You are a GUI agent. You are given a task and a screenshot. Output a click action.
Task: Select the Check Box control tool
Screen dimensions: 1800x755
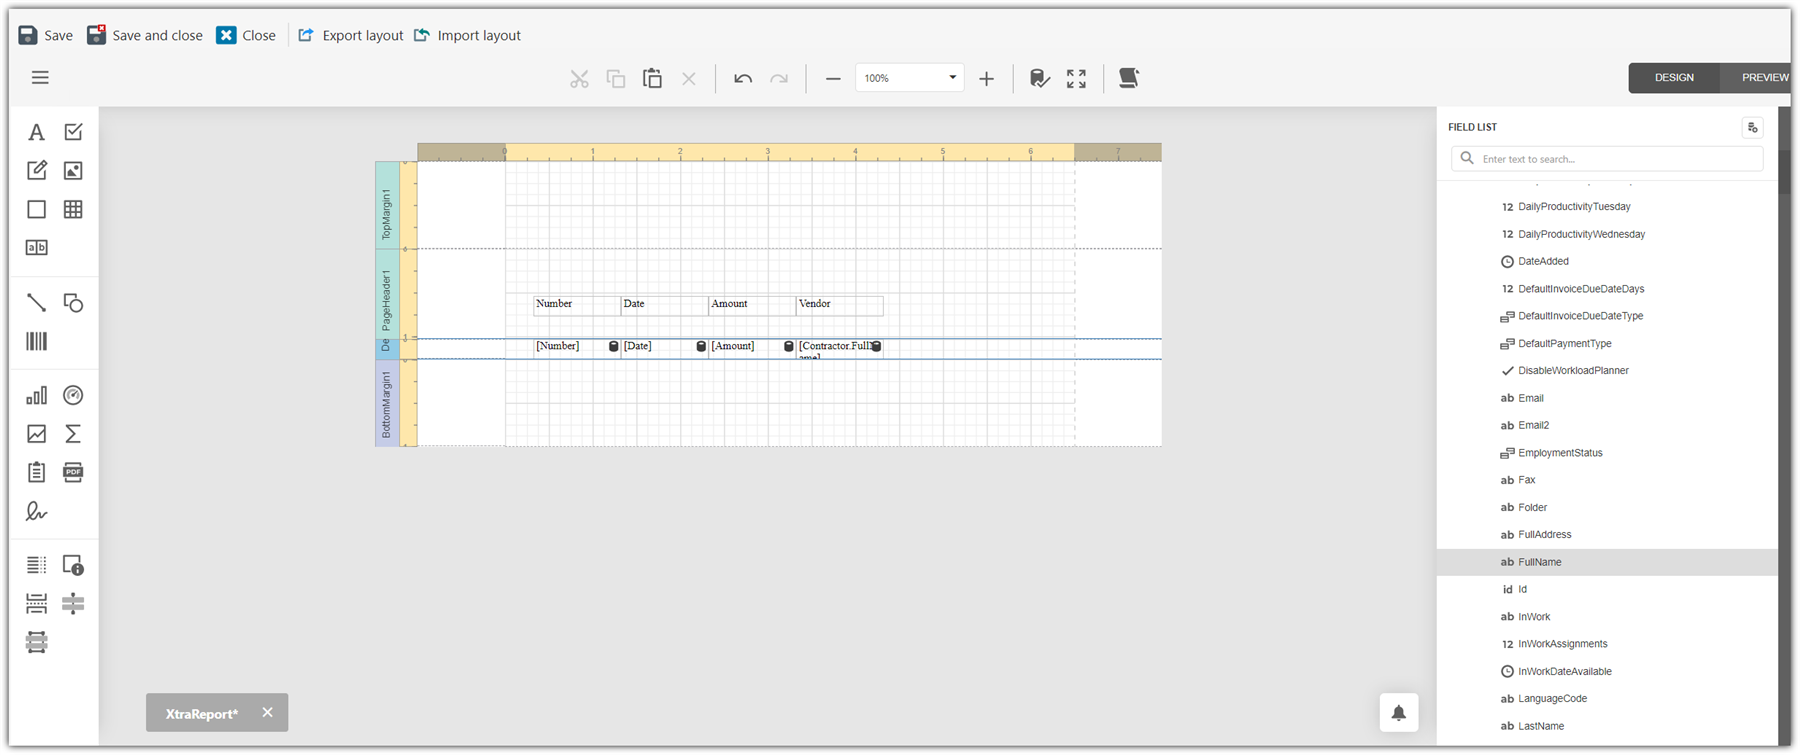pos(73,132)
